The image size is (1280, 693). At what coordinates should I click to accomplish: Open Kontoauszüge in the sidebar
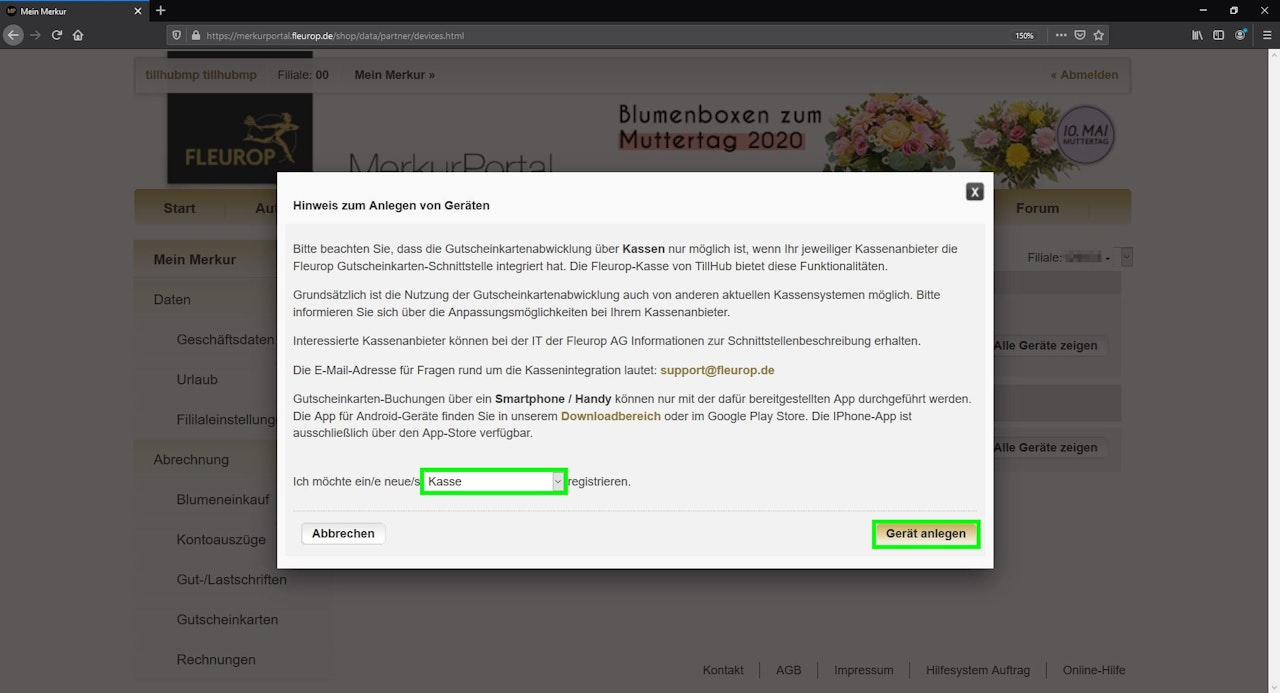(x=221, y=540)
